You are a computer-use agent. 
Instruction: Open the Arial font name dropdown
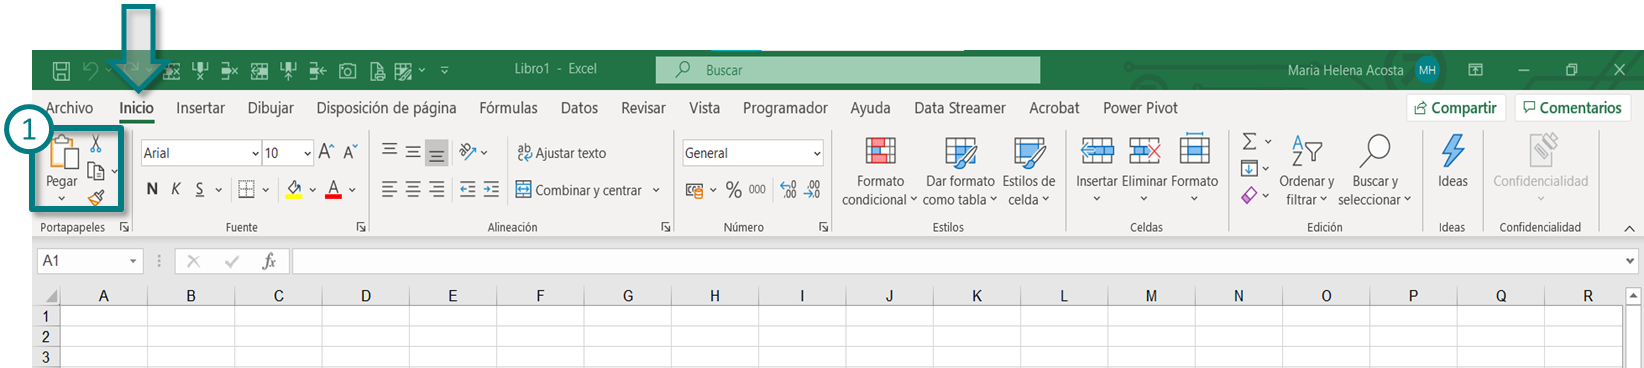pos(255,153)
